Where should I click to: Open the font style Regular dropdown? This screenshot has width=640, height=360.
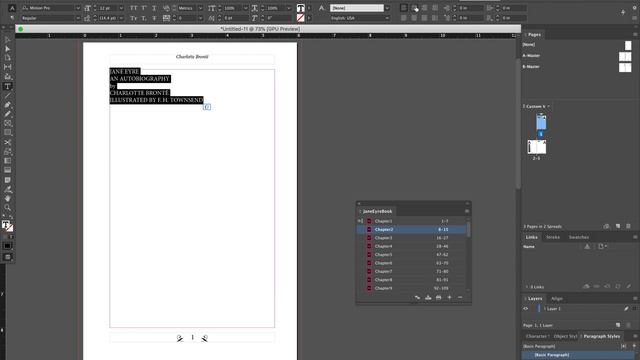pyautogui.click(x=78, y=18)
